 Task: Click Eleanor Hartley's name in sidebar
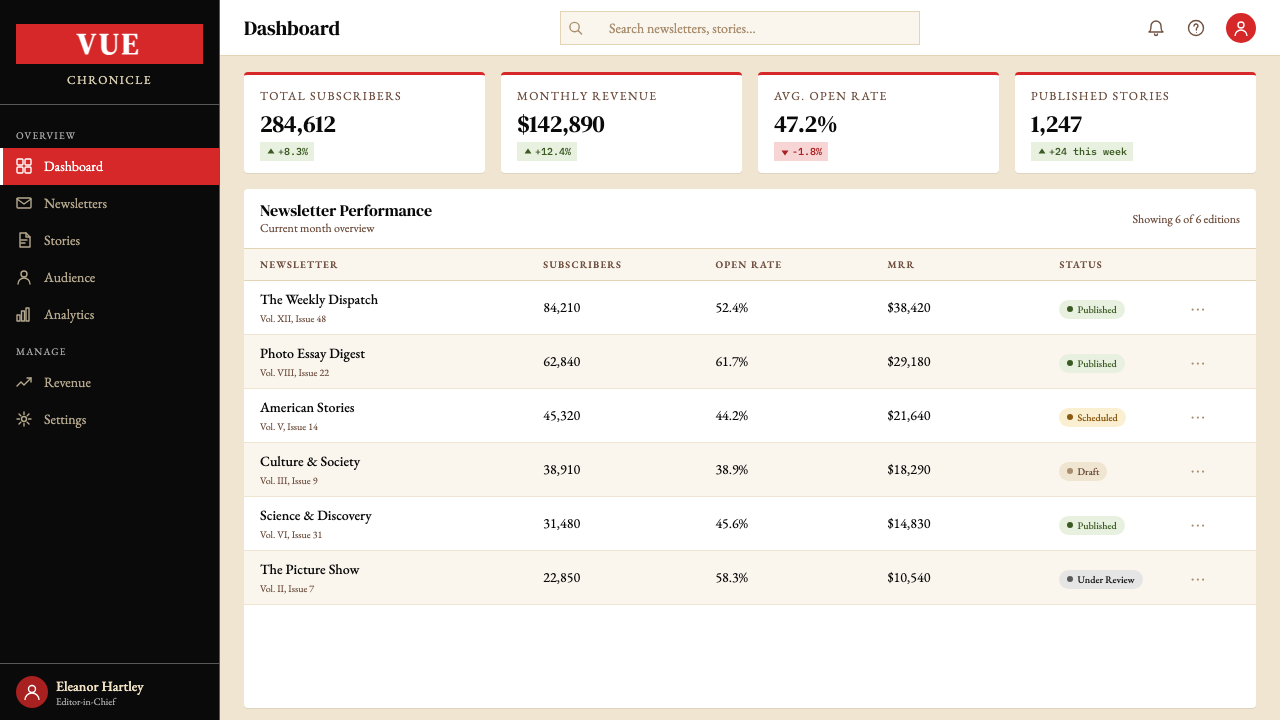pos(100,686)
